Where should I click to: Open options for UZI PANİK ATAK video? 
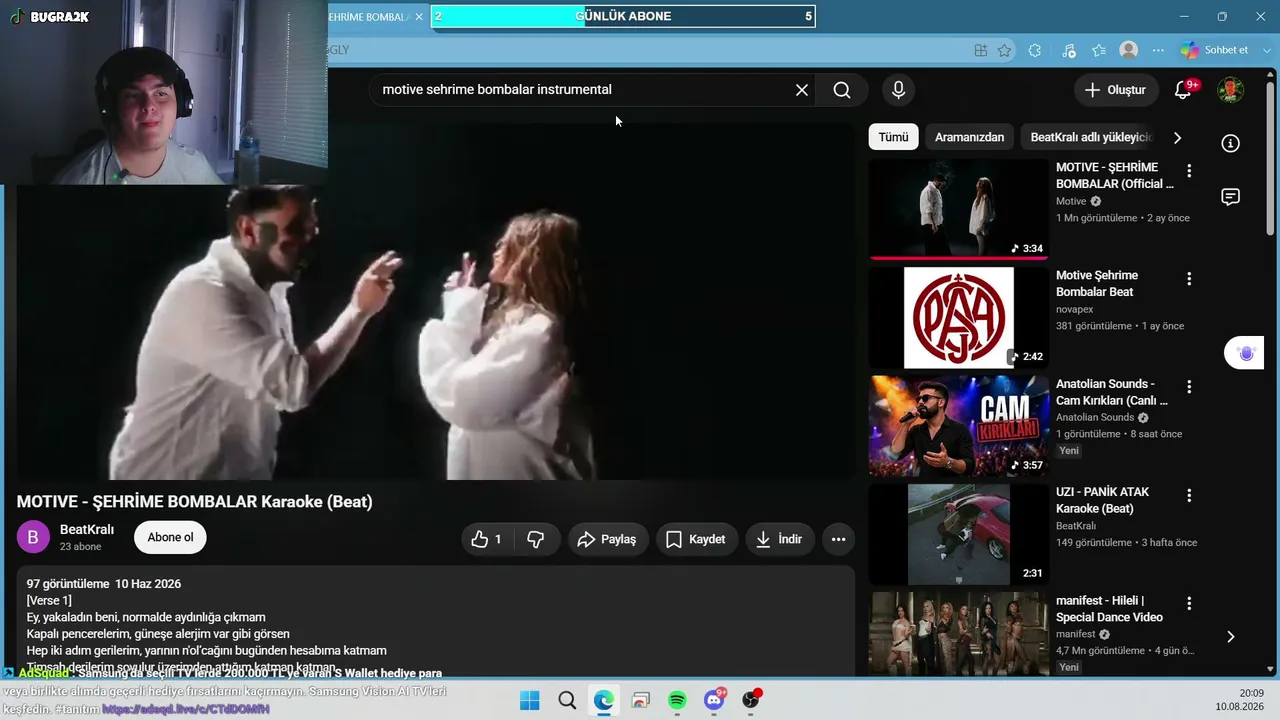tap(1189, 495)
